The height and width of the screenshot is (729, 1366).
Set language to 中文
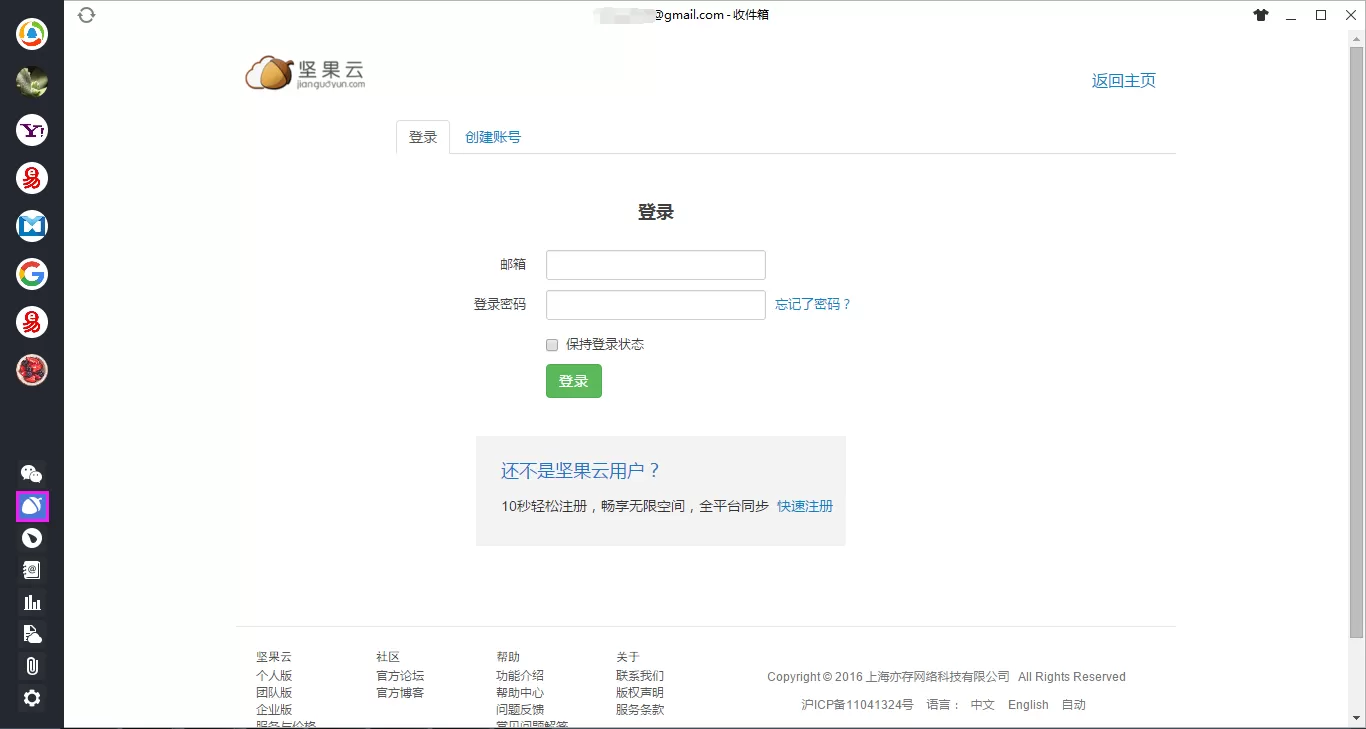983,705
